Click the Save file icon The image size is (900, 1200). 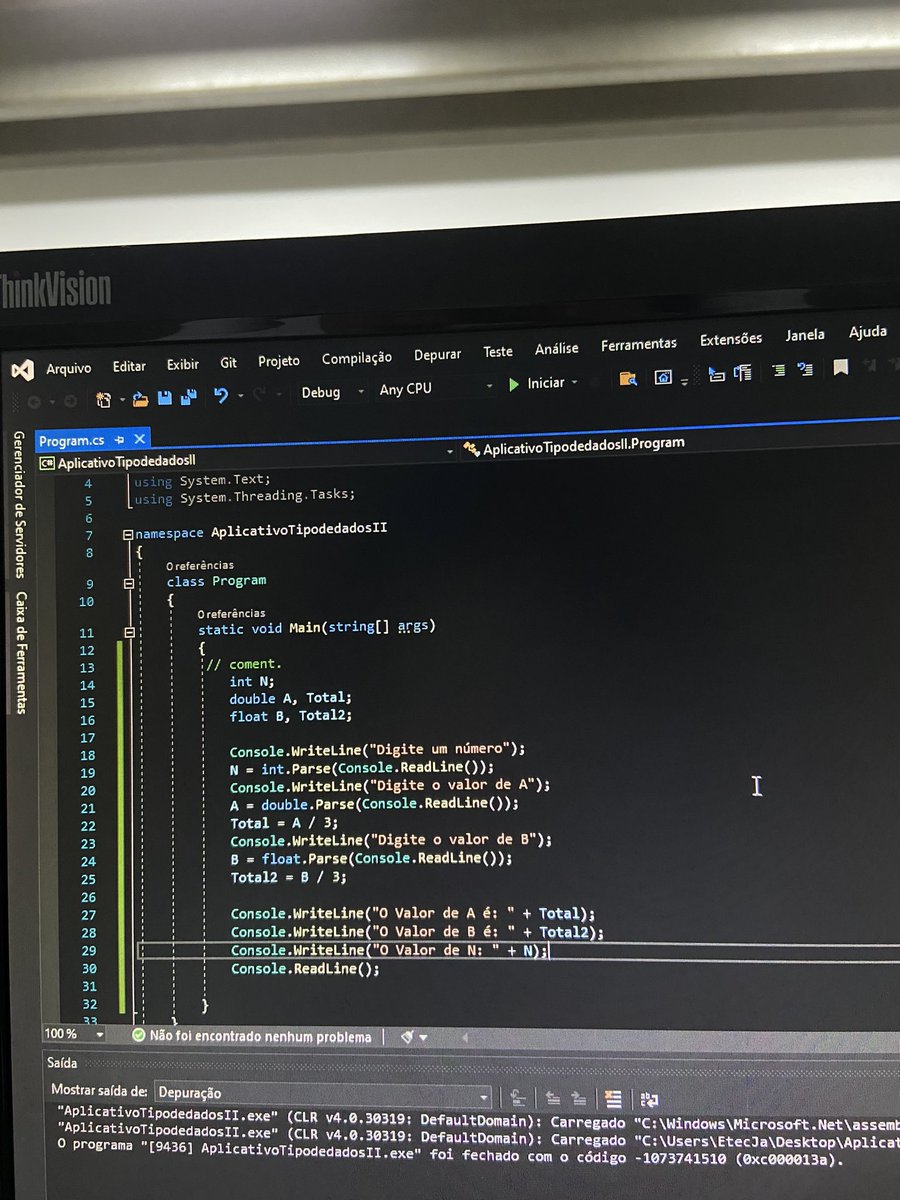[165, 397]
